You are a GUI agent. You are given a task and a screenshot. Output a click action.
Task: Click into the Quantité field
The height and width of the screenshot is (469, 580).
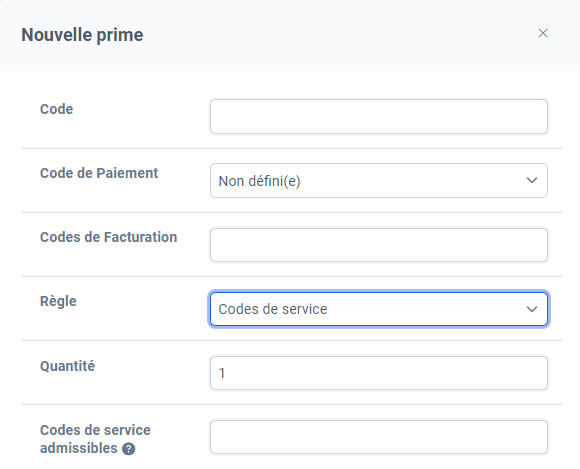(379, 373)
